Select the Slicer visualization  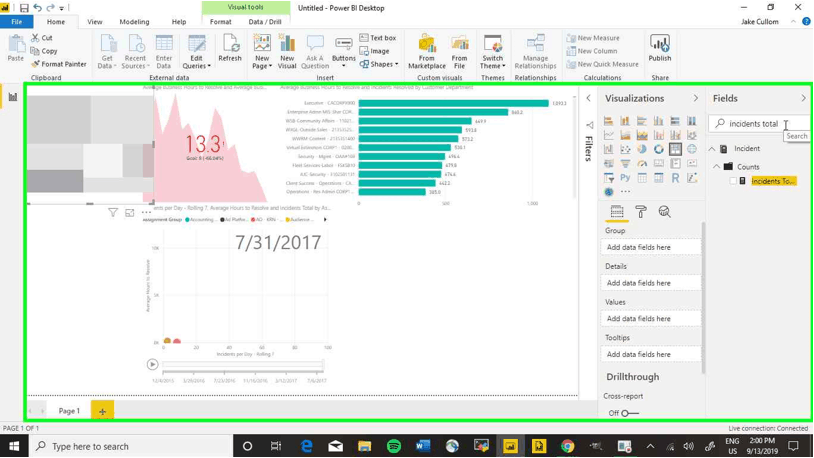[x=608, y=178]
